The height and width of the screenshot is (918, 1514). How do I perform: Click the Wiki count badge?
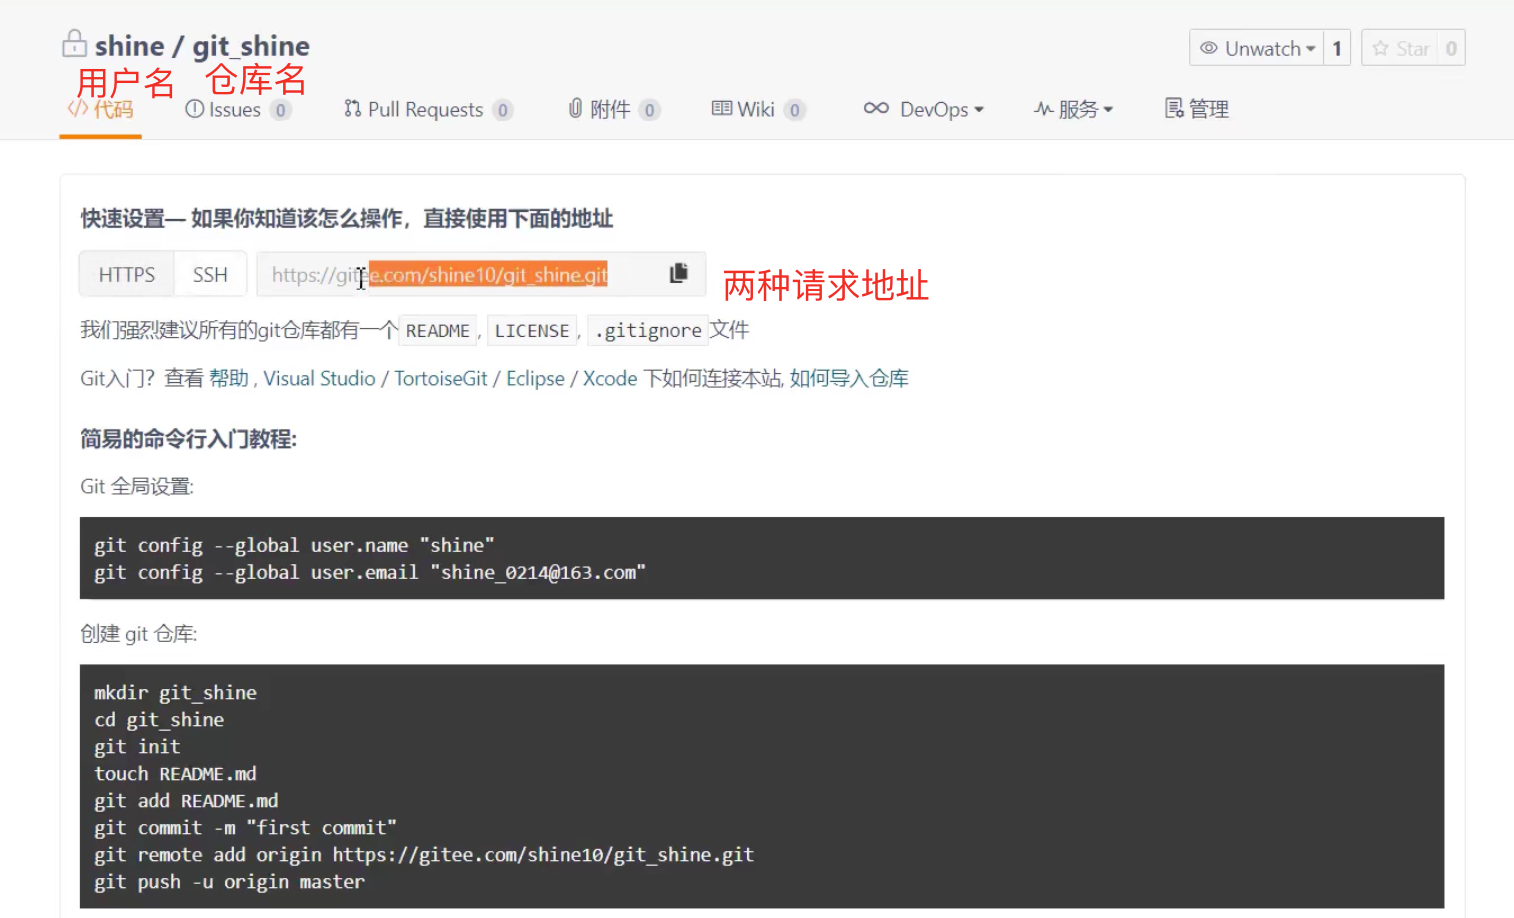[795, 110]
